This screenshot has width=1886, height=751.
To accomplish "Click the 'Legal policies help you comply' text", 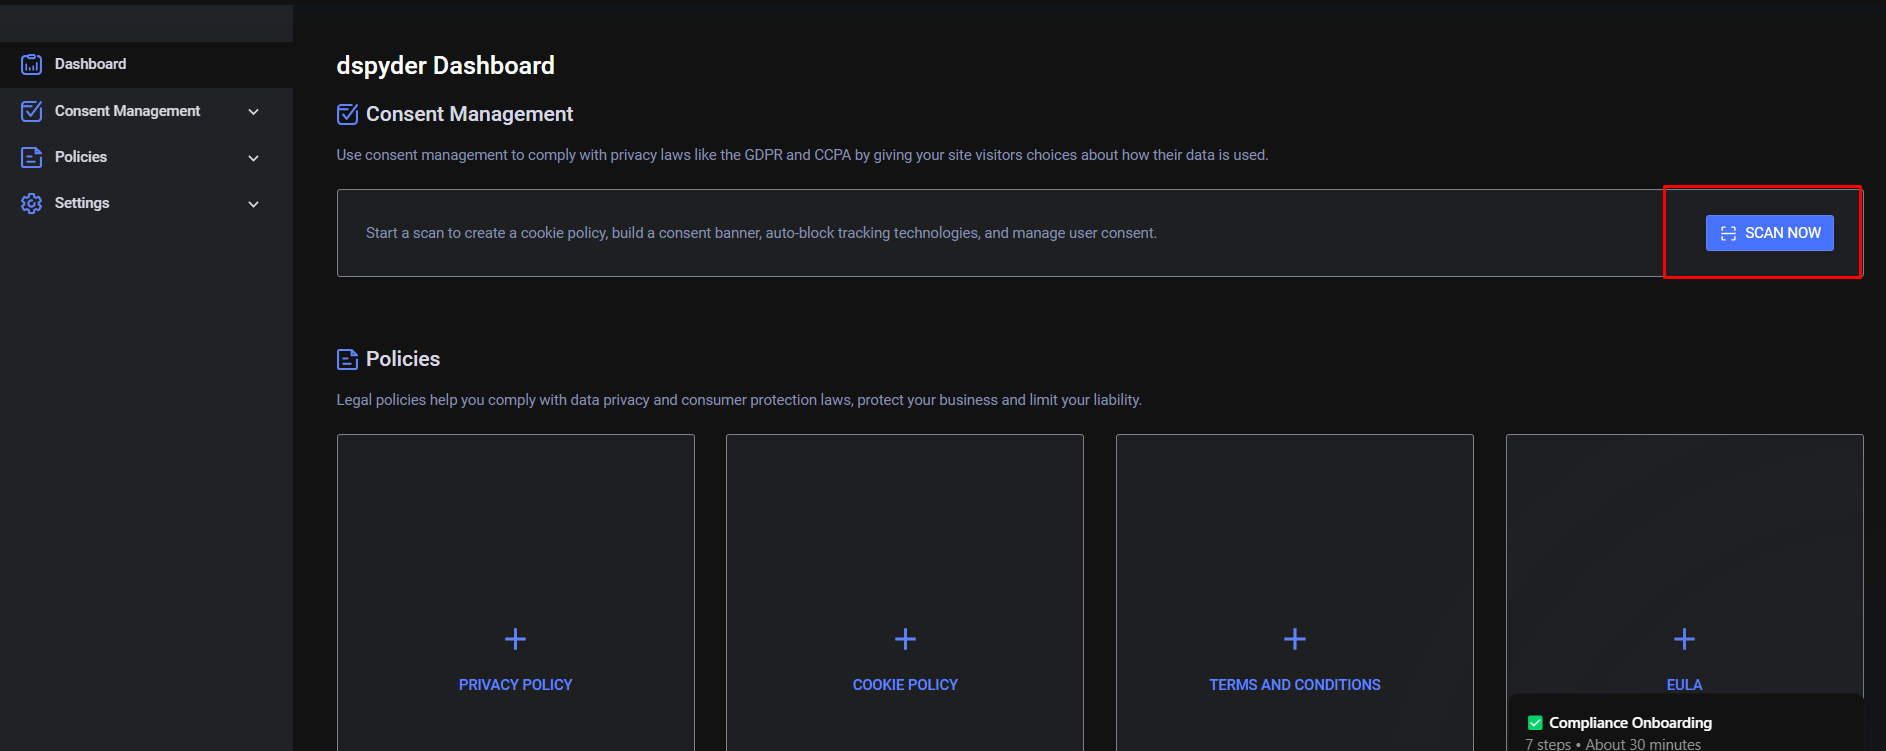I will coord(739,400).
